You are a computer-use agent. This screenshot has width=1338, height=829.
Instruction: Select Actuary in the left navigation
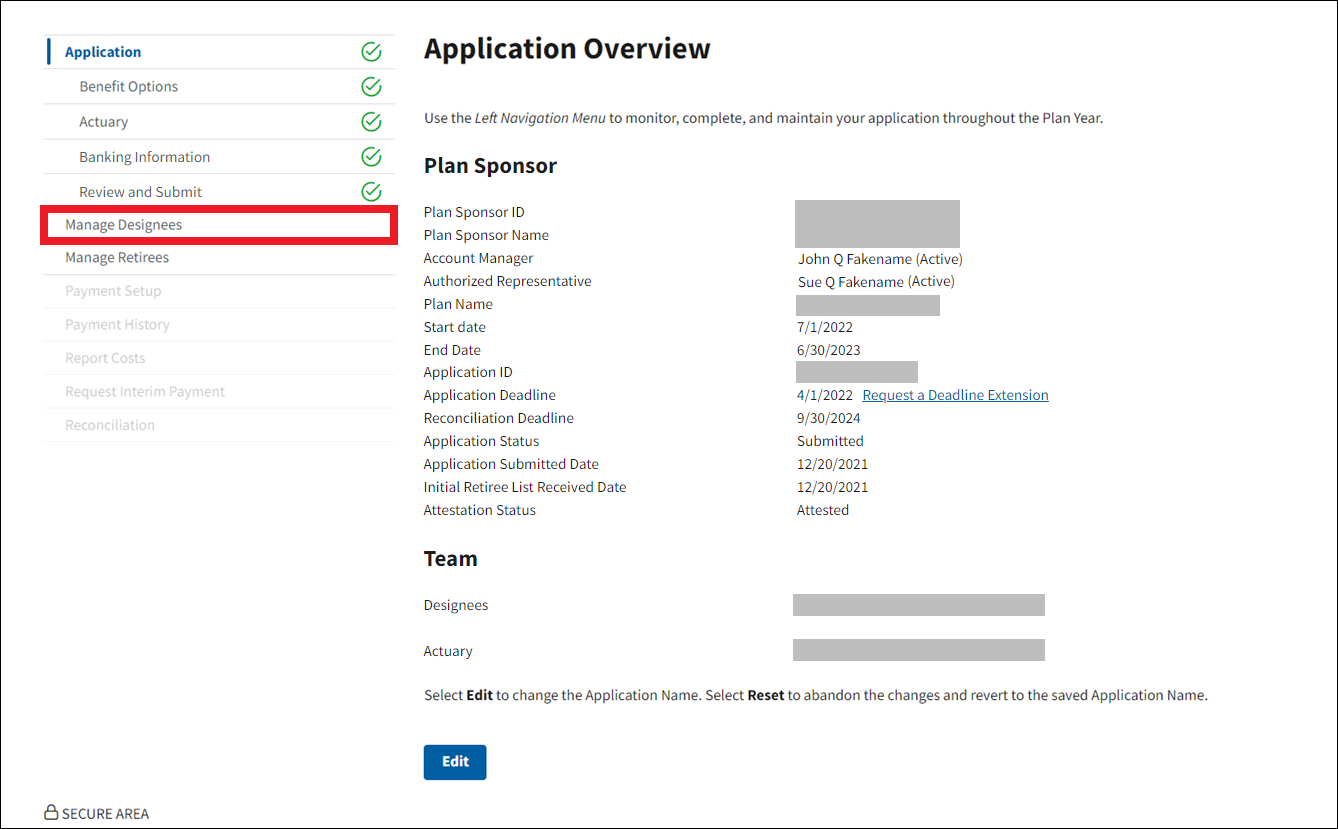point(104,122)
